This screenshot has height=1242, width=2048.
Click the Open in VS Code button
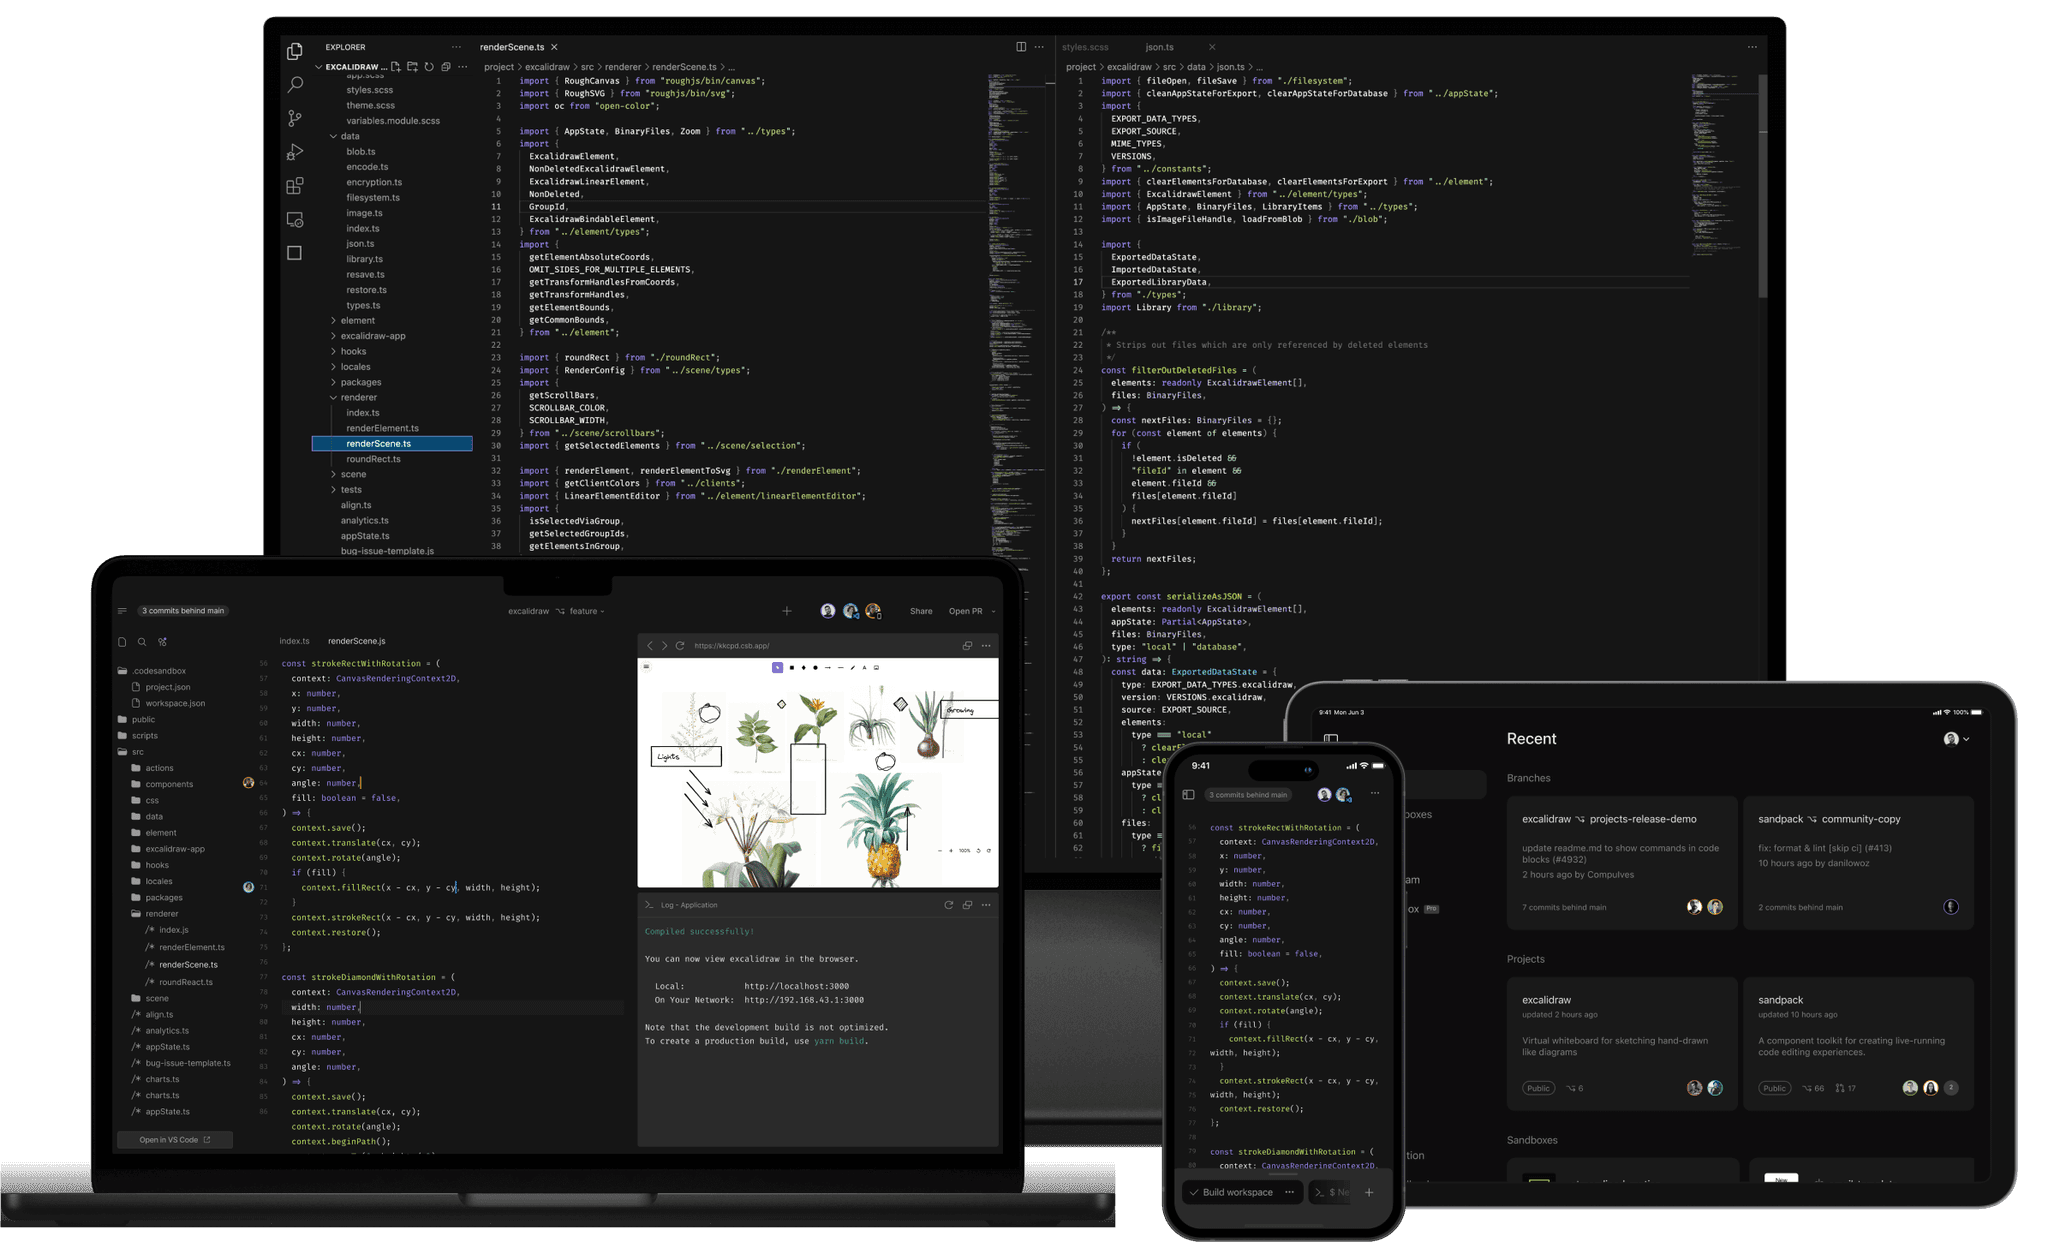[x=174, y=1139]
